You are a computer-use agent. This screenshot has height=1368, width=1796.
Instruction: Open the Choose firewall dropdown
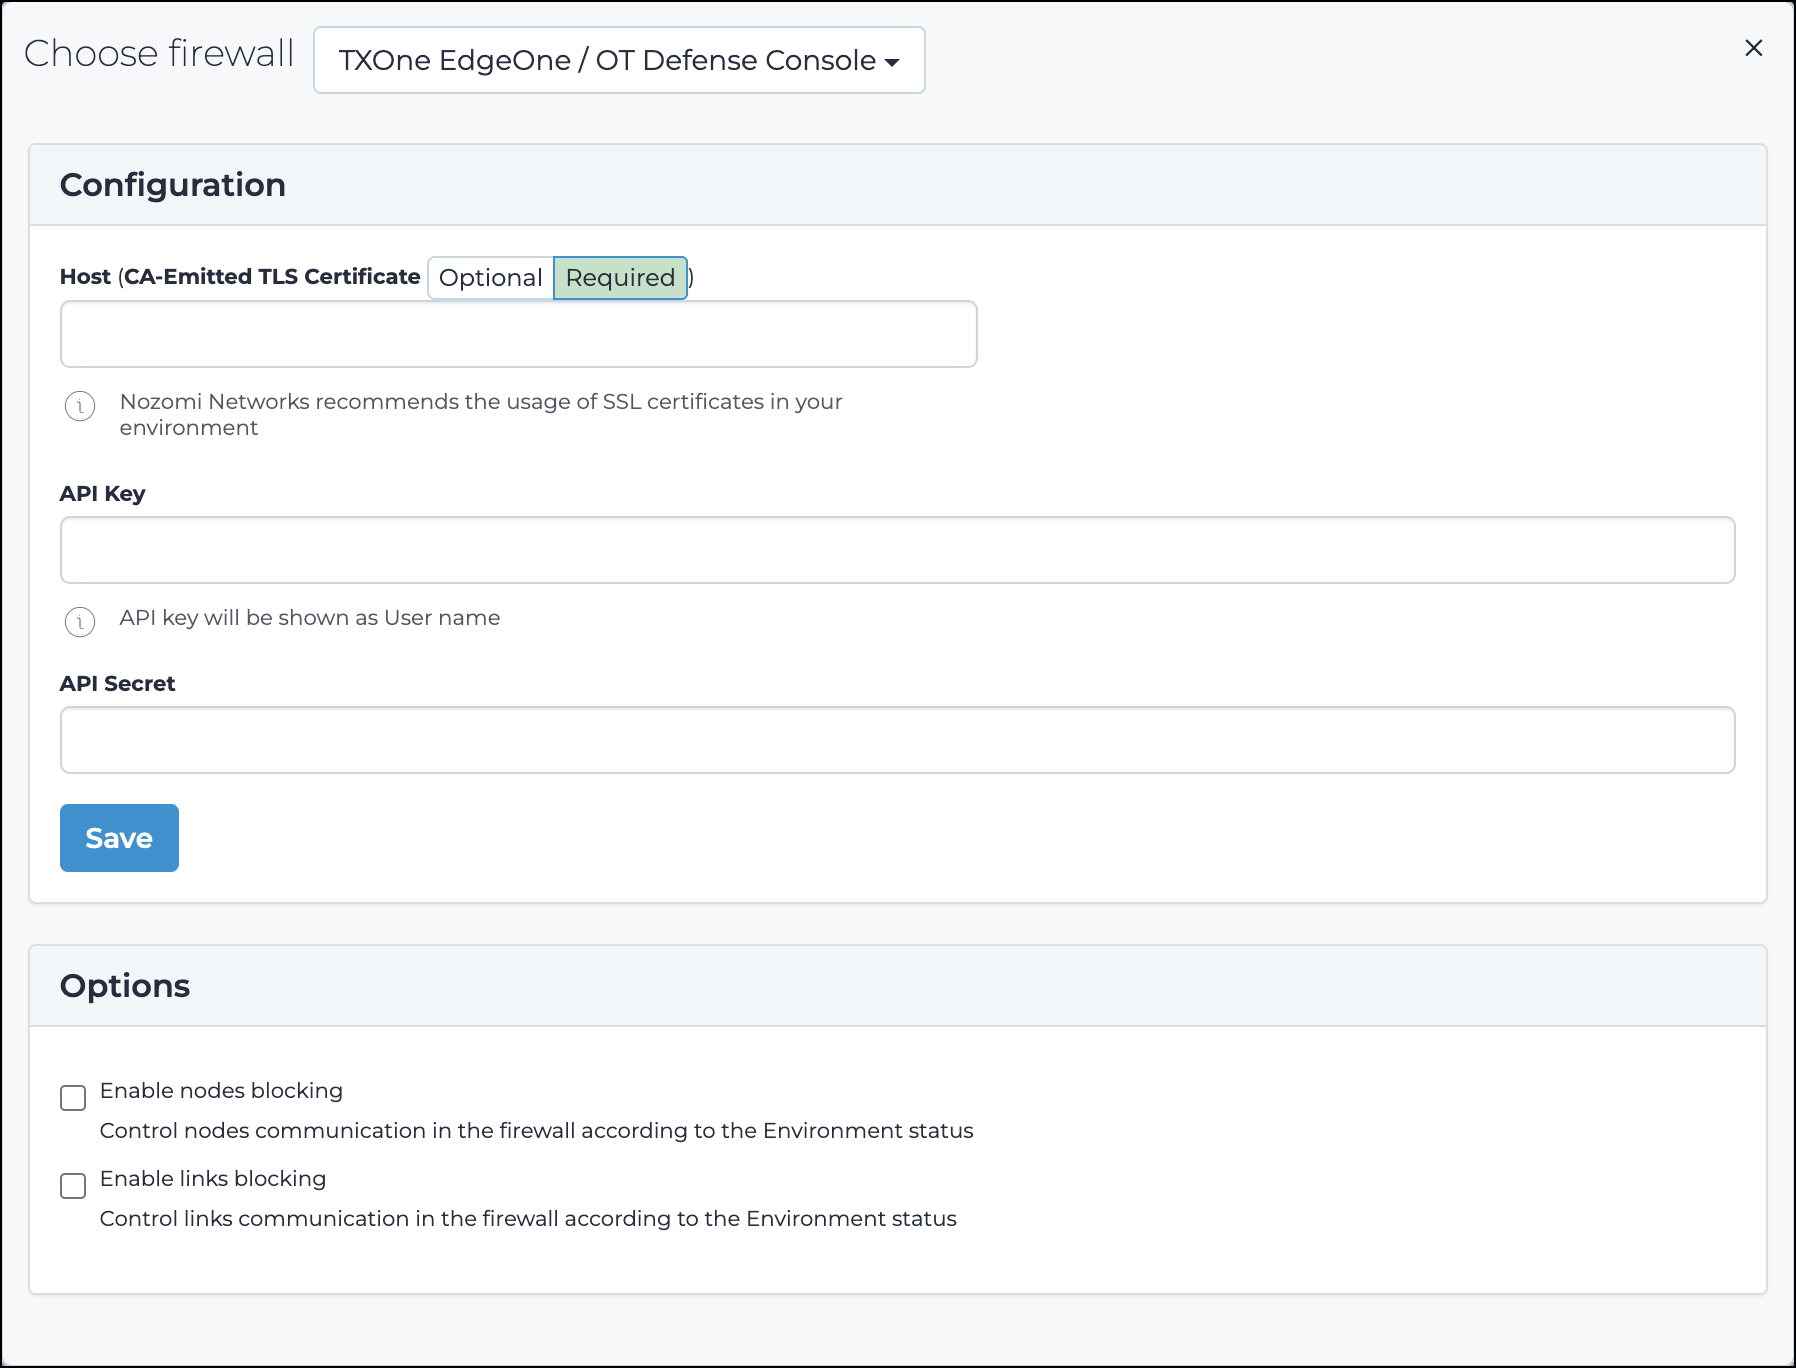tap(619, 60)
